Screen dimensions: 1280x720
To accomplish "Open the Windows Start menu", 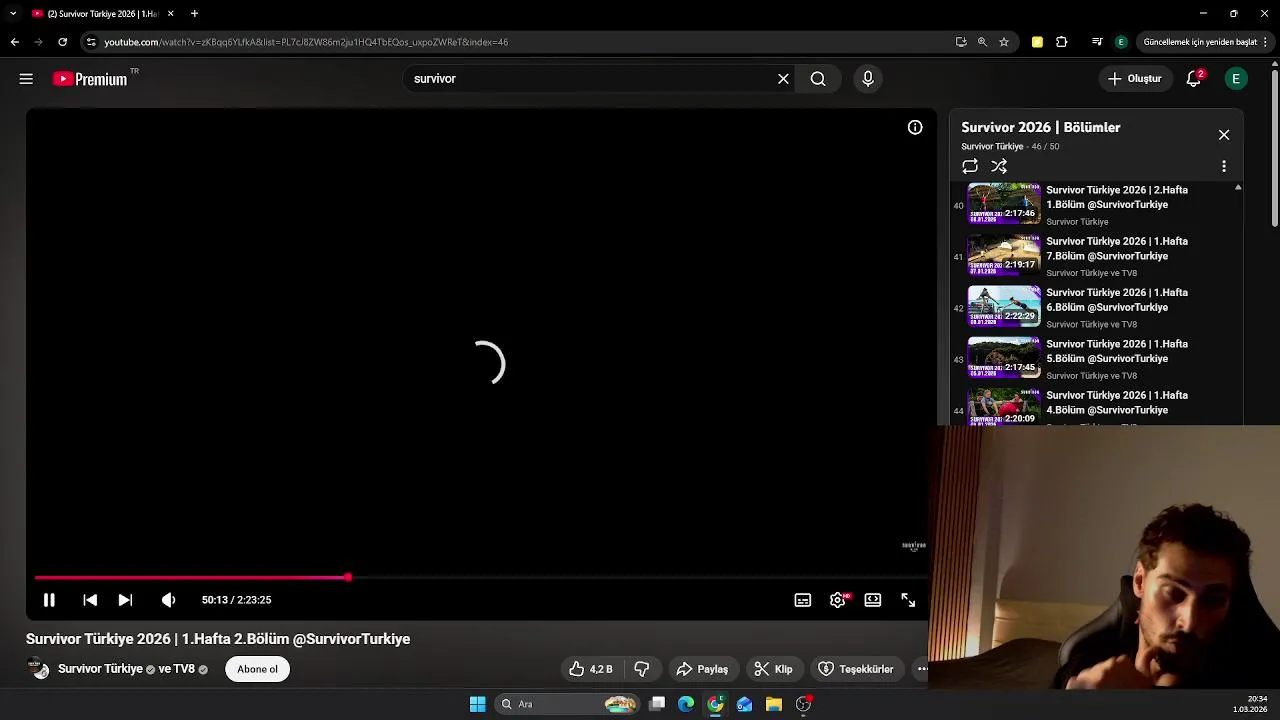I will pos(478,704).
